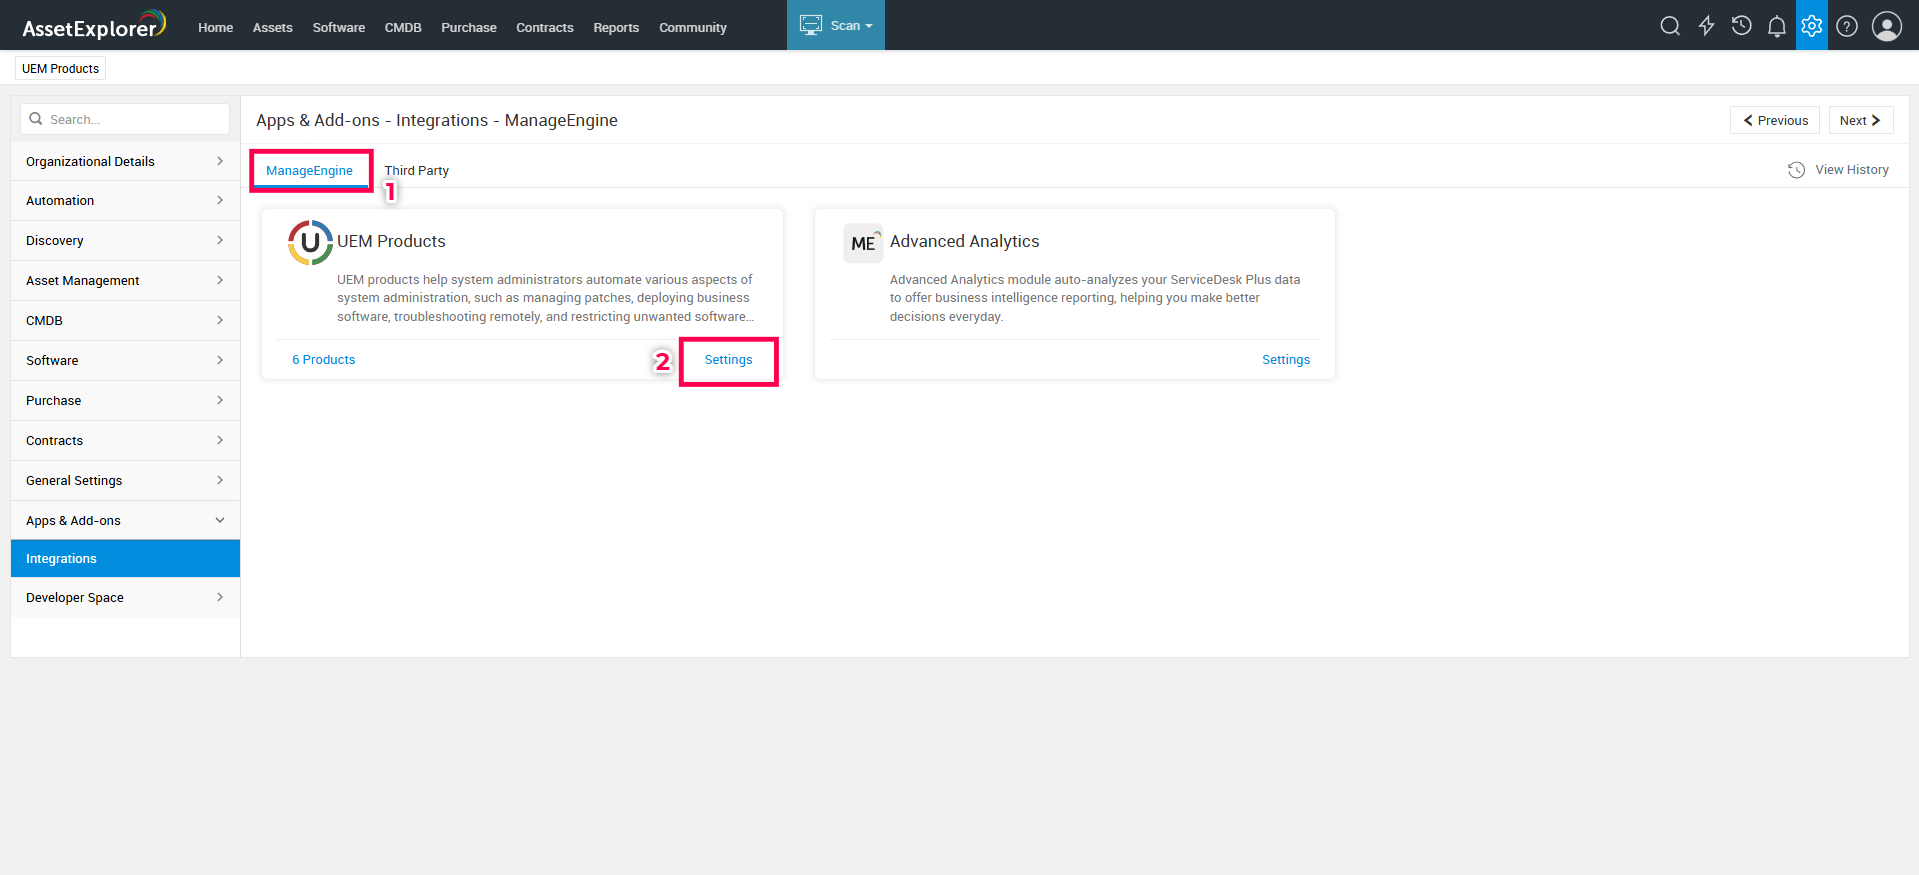Expand the Asset Management section
The width and height of the screenshot is (1919, 875).
point(125,281)
